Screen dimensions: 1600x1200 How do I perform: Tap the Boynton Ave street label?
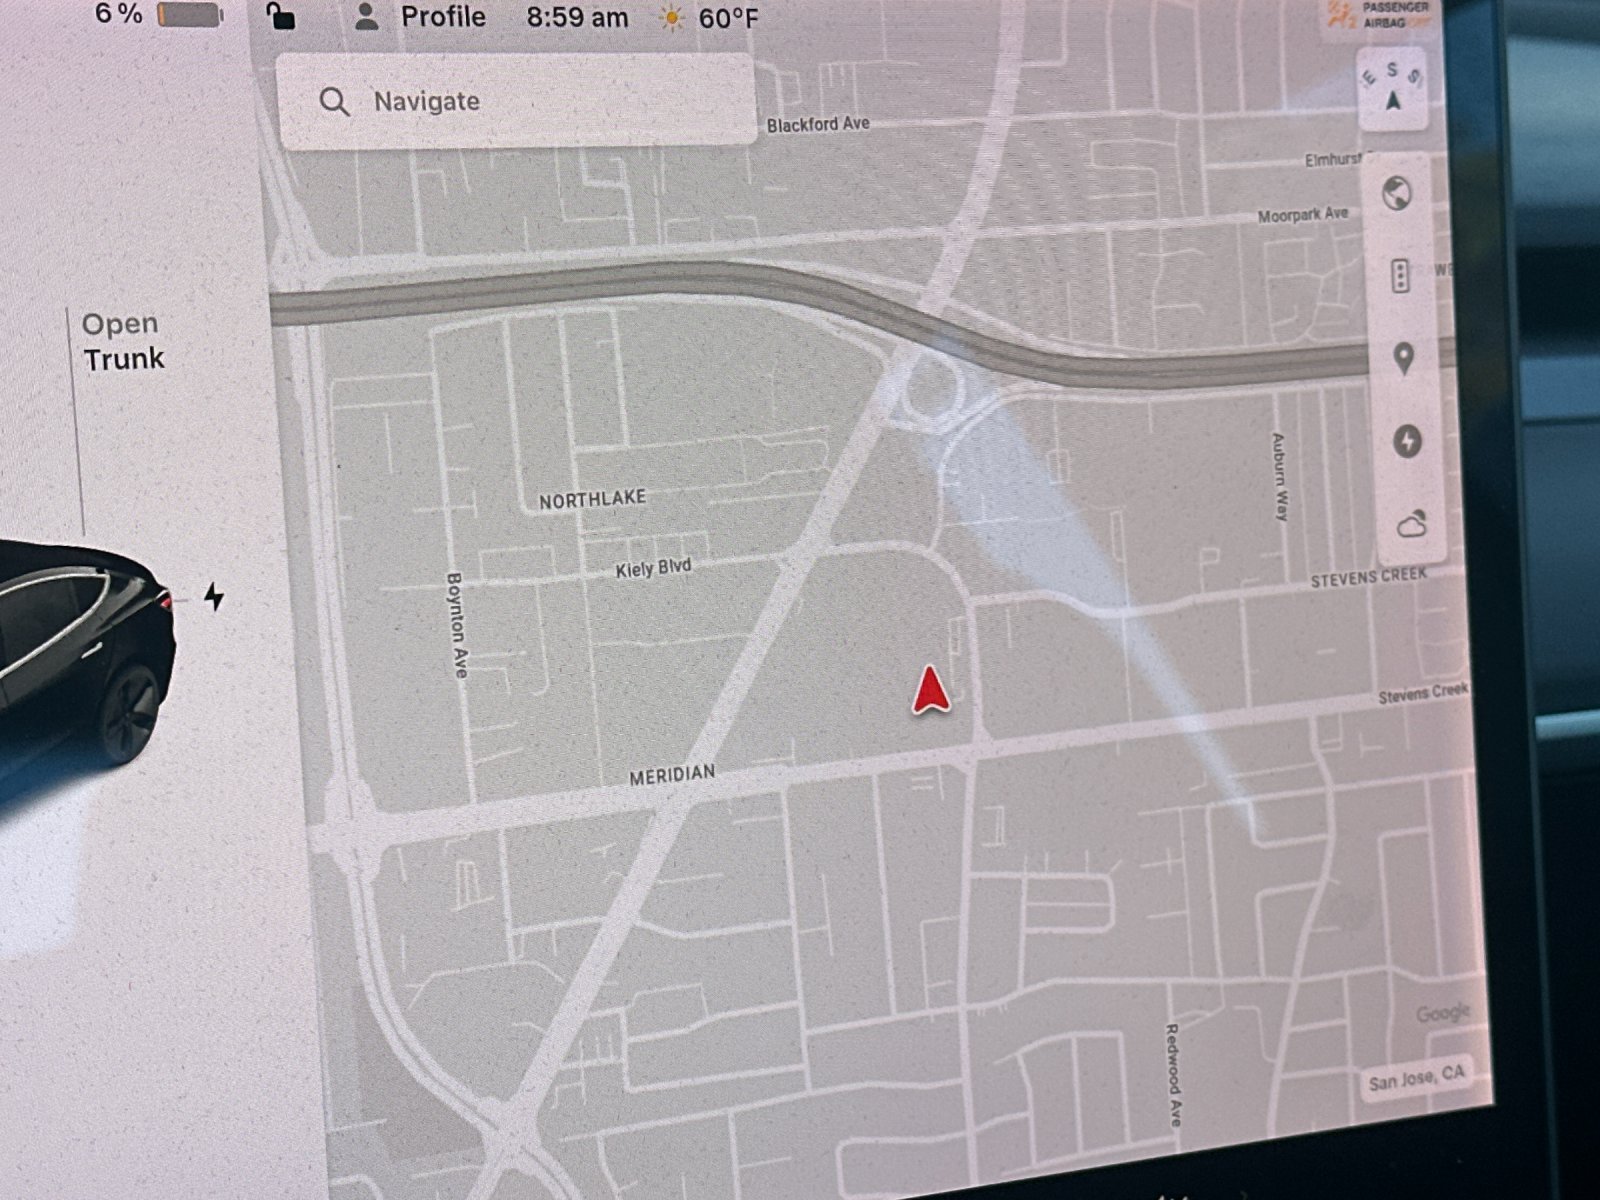coord(457,625)
